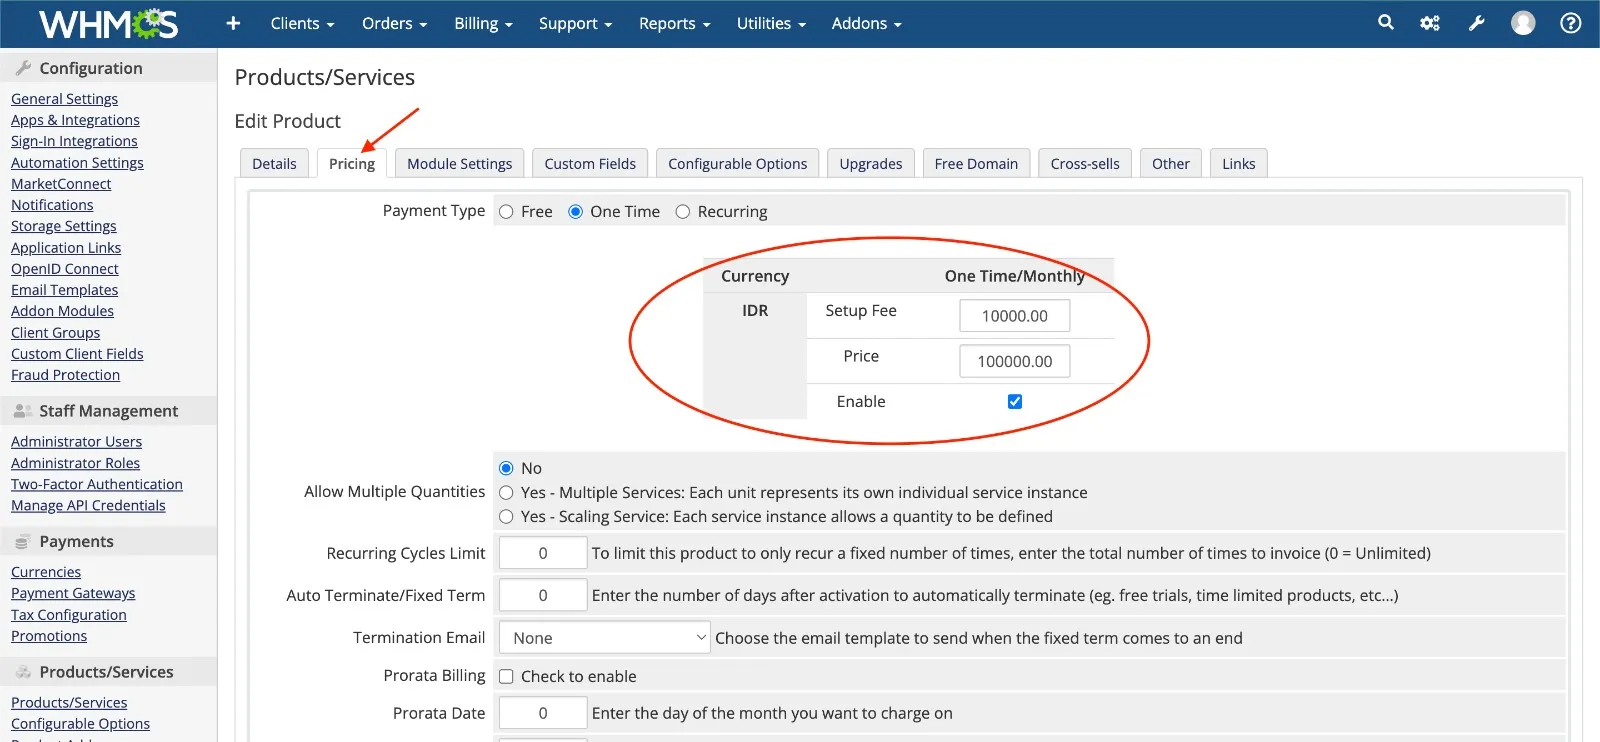Open Notifications link in sidebar

click(52, 205)
